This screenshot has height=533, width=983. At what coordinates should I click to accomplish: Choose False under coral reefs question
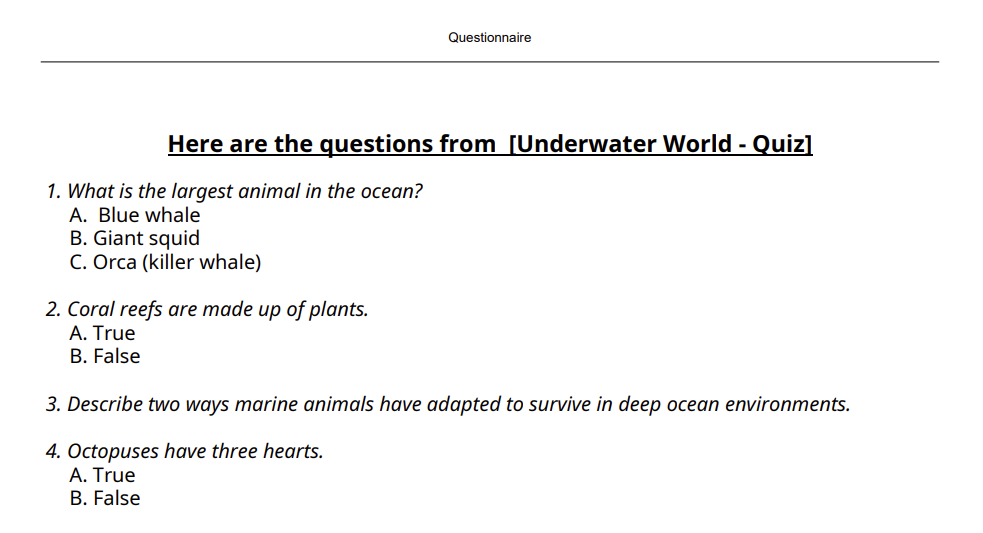click(105, 356)
